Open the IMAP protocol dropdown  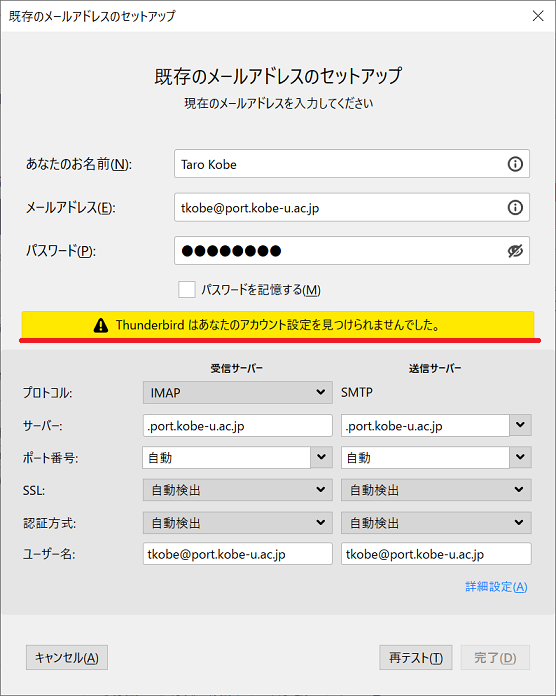237,392
